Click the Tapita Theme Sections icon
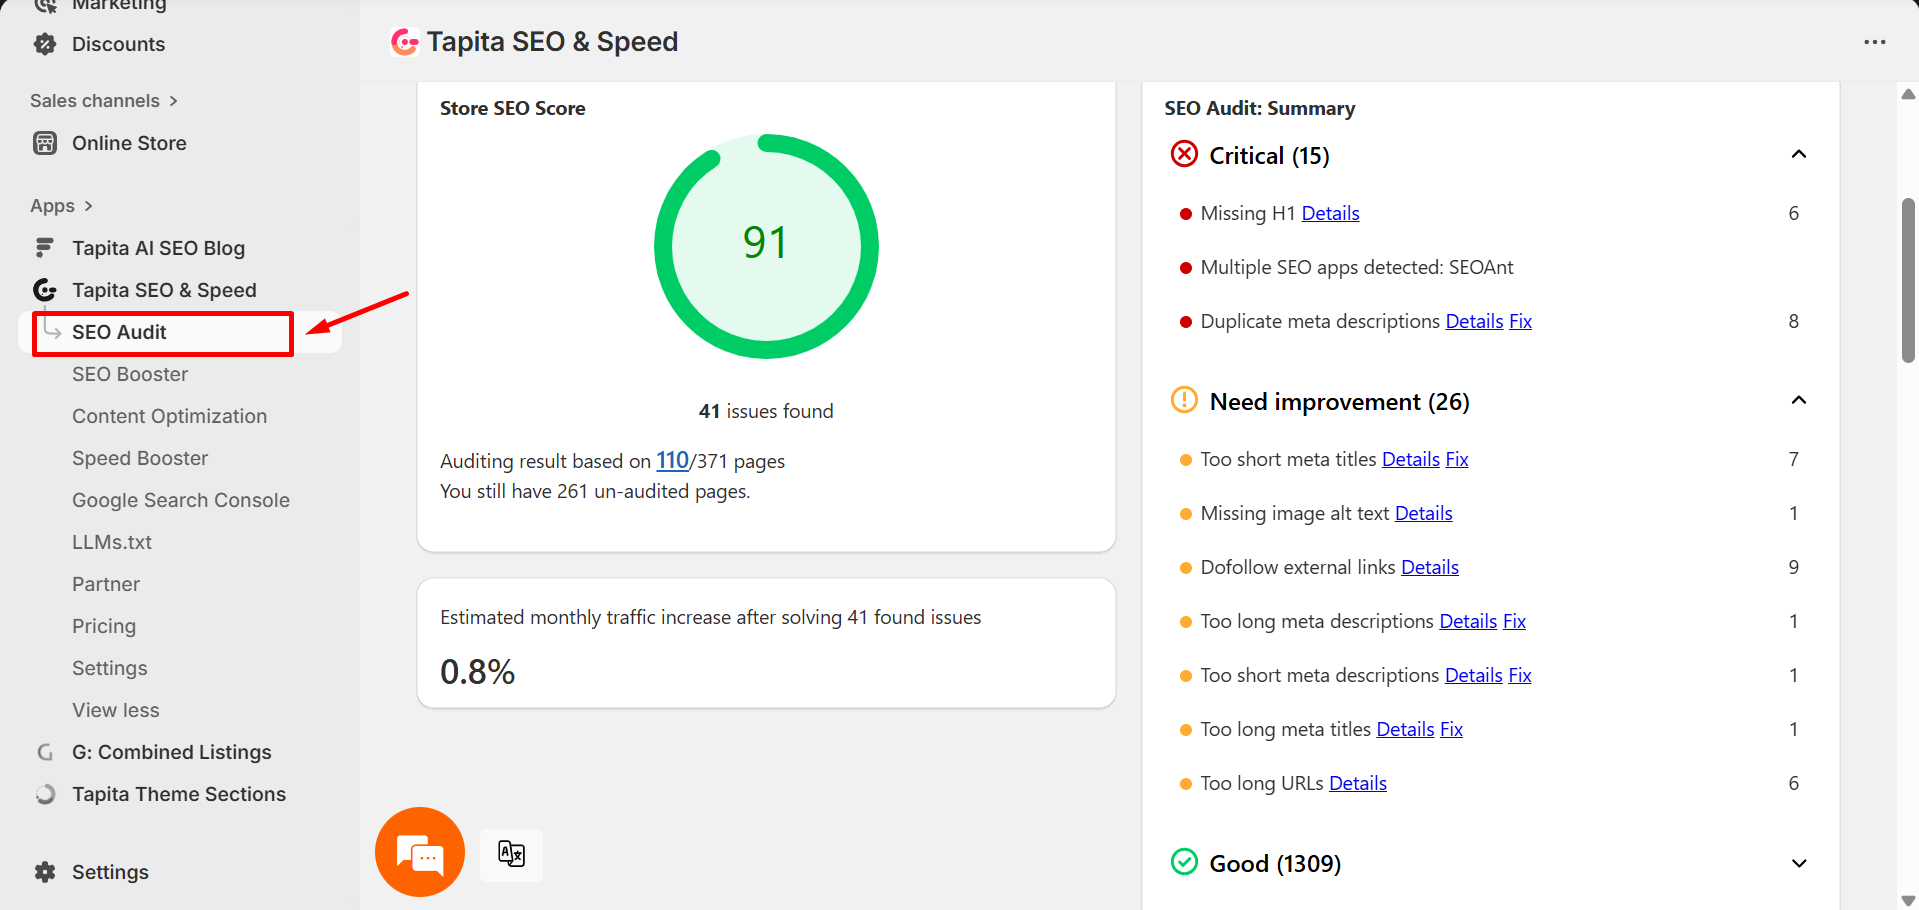Viewport: 1919px width, 910px height. click(x=45, y=794)
